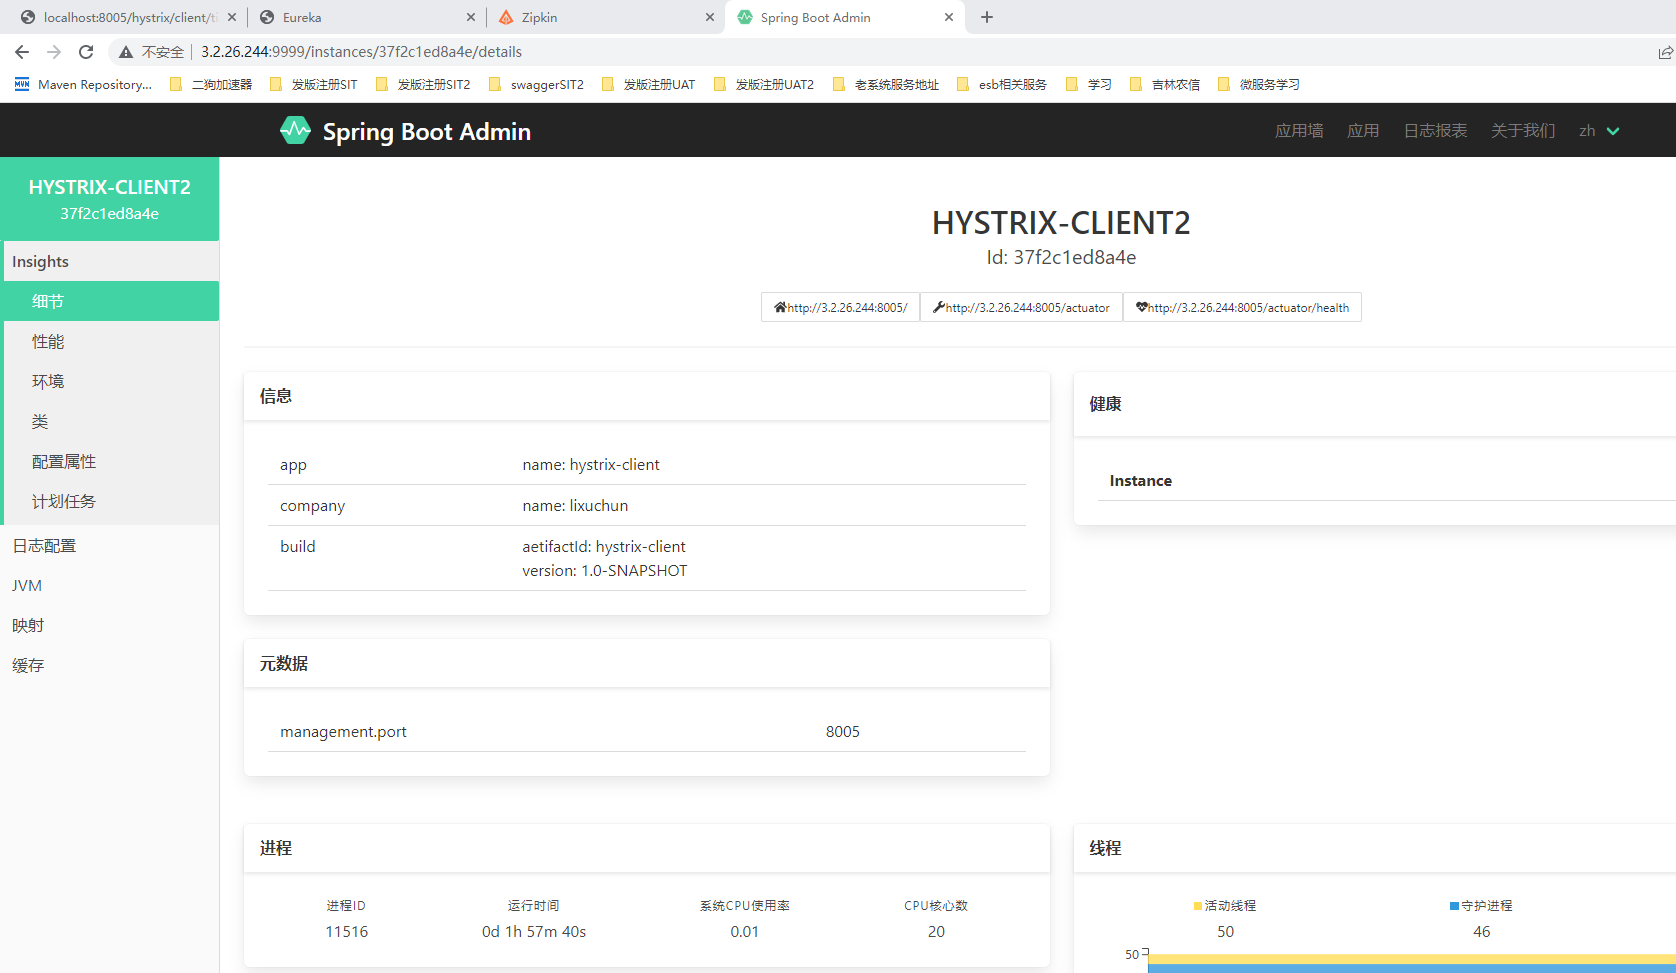Select 细节 in the sidebar
This screenshot has width=1676, height=973.
111,301
